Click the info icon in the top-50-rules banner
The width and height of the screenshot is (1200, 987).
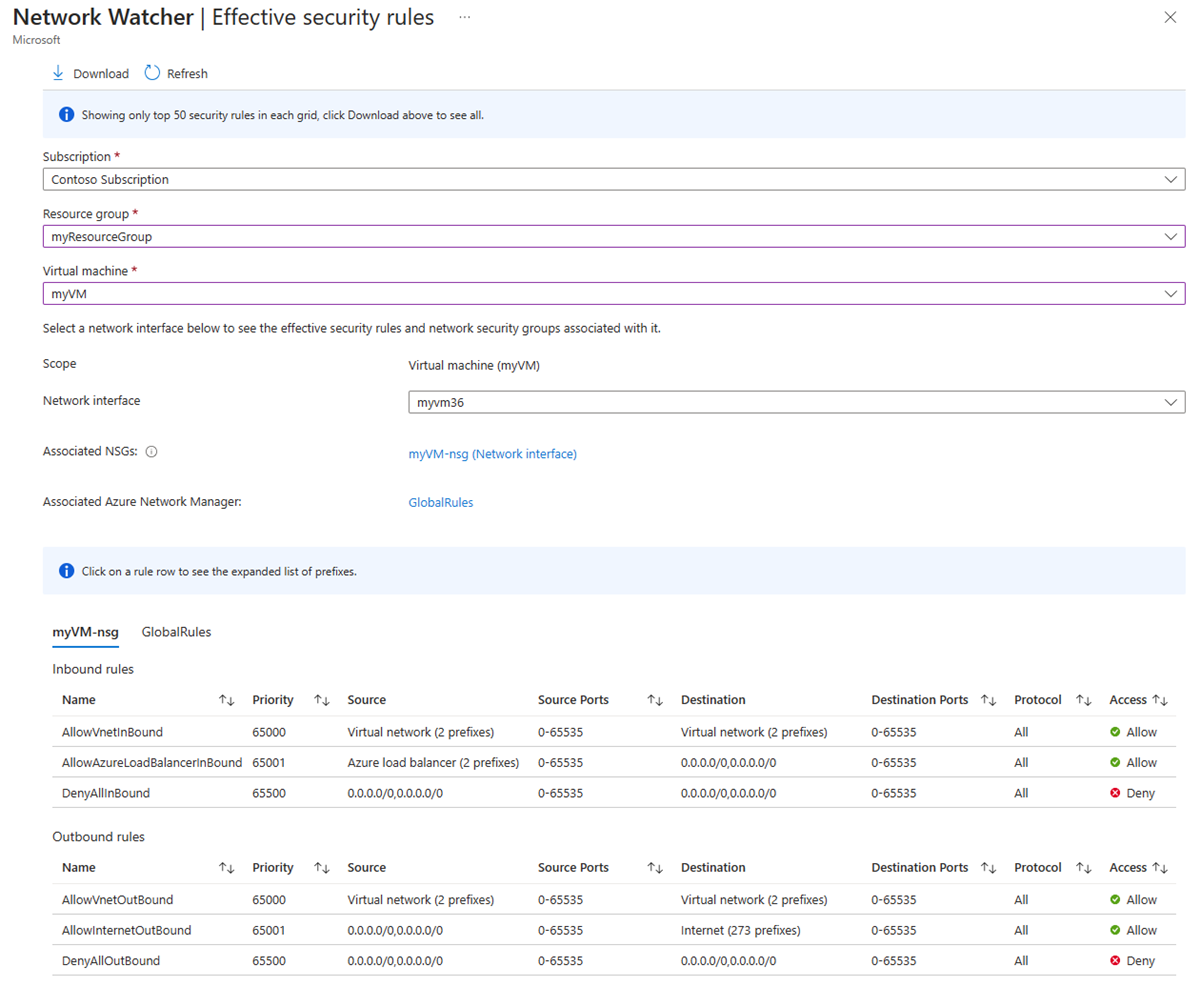[x=65, y=114]
